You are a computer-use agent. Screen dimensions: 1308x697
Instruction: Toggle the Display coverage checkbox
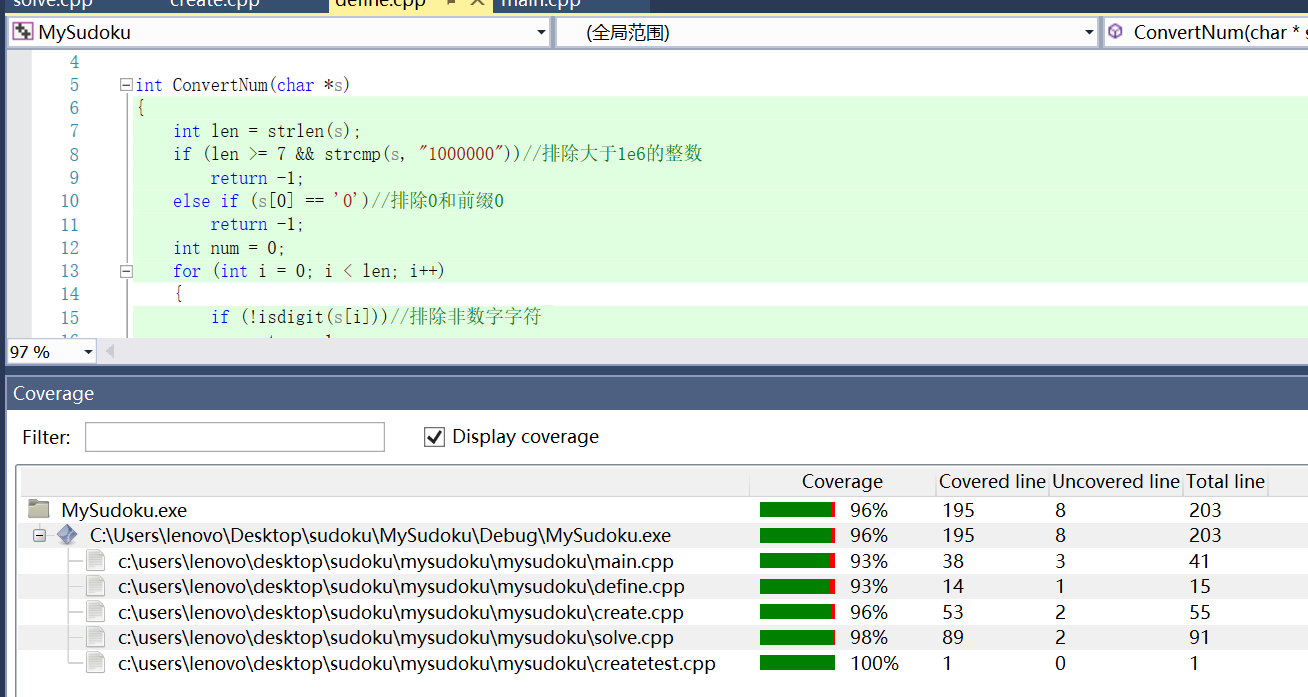[x=434, y=436]
